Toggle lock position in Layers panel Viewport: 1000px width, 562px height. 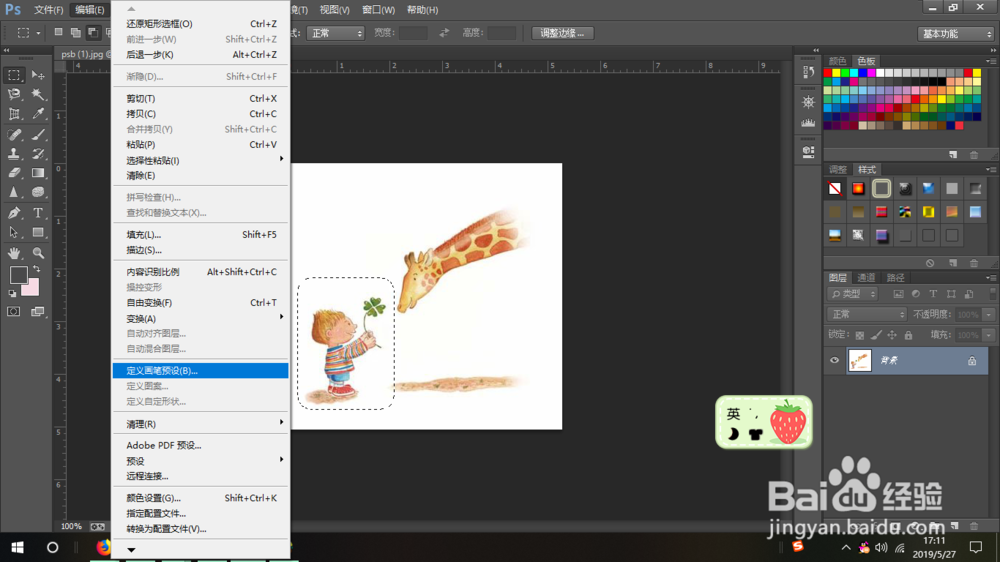point(892,335)
